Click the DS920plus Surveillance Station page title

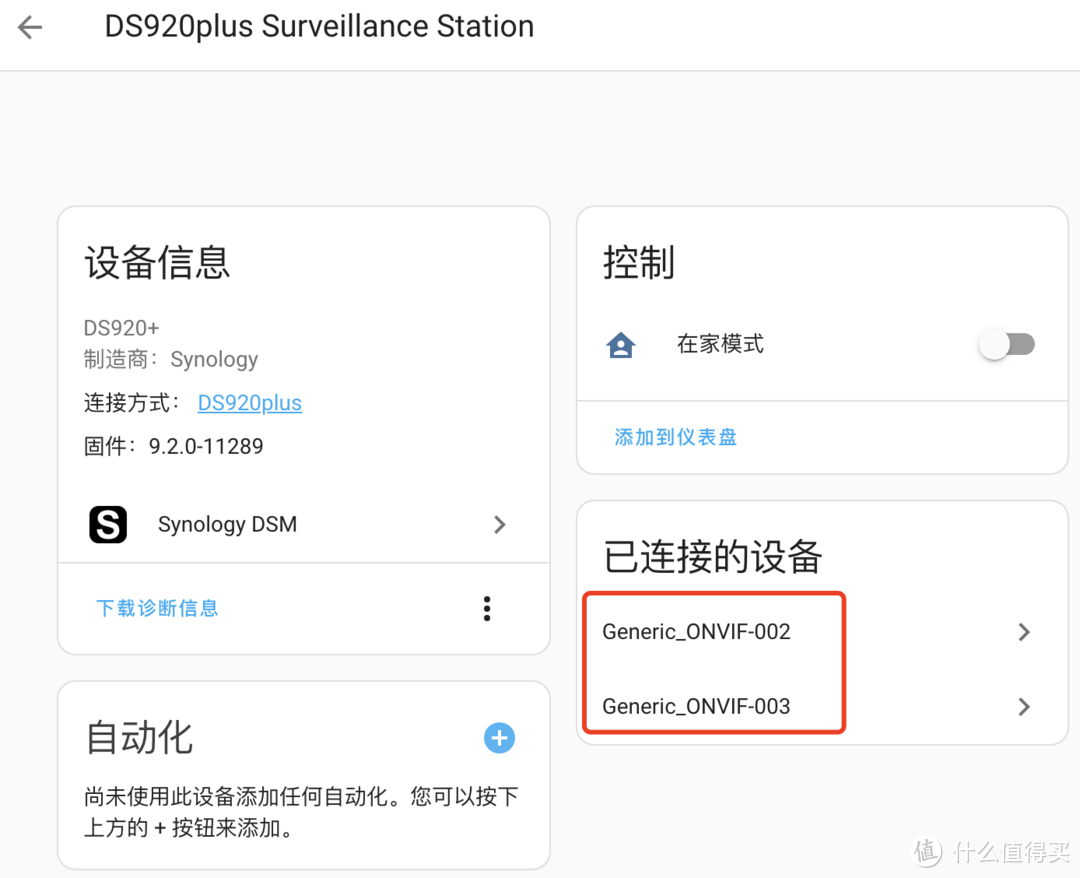(319, 27)
